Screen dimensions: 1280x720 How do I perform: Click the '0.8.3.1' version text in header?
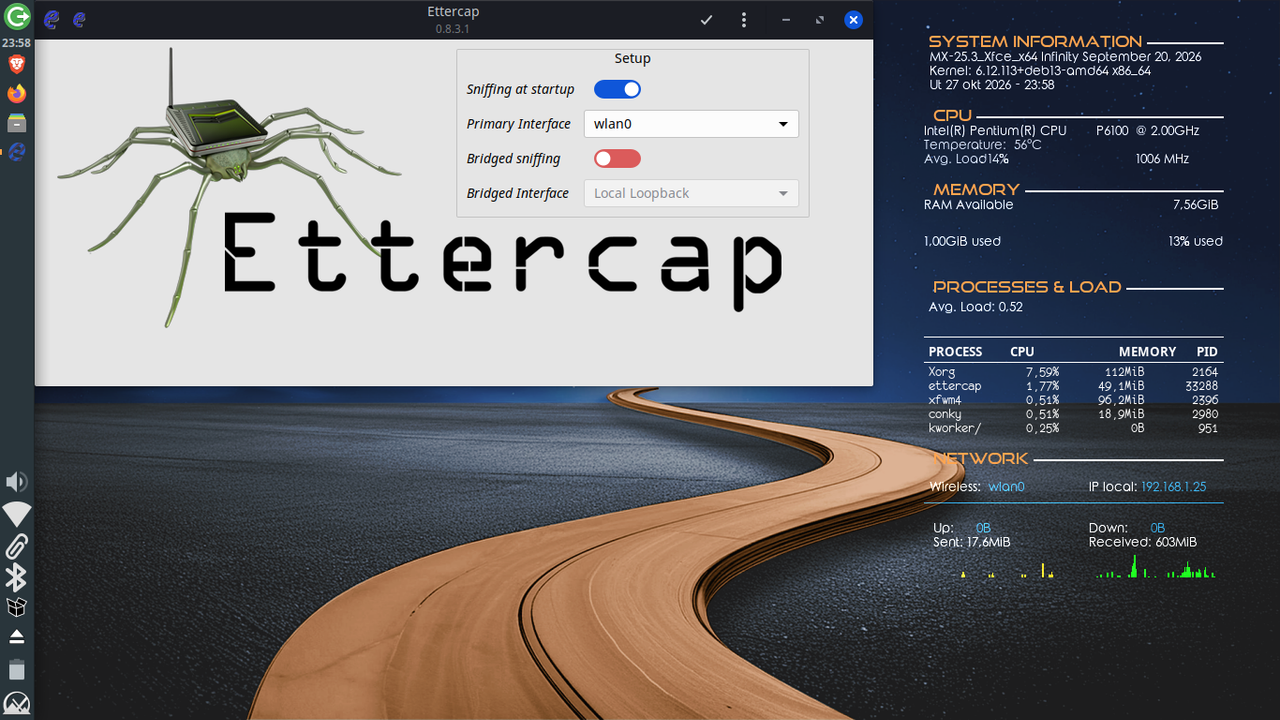(x=452, y=29)
